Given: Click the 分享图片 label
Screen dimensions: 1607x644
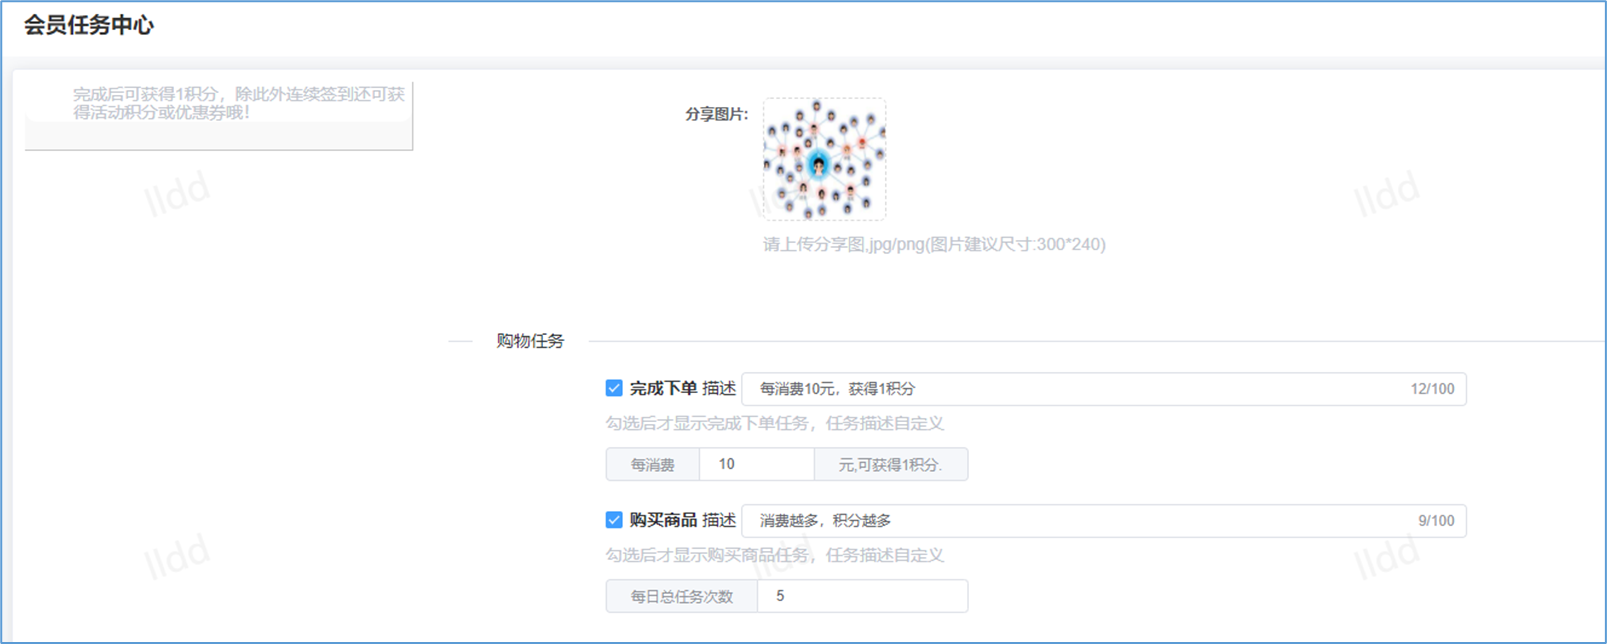Looking at the screenshot, I should pyautogui.click(x=716, y=114).
